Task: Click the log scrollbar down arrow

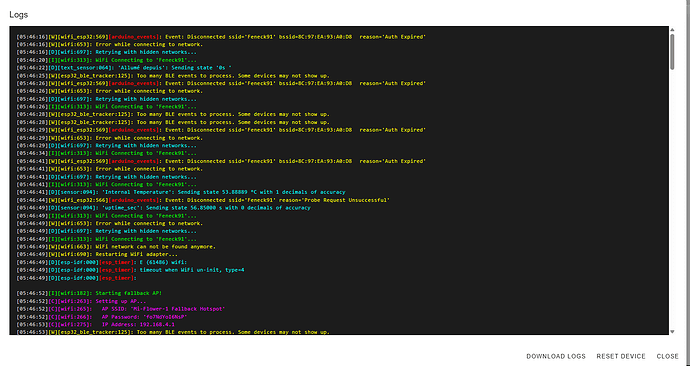Action: (x=672, y=332)
